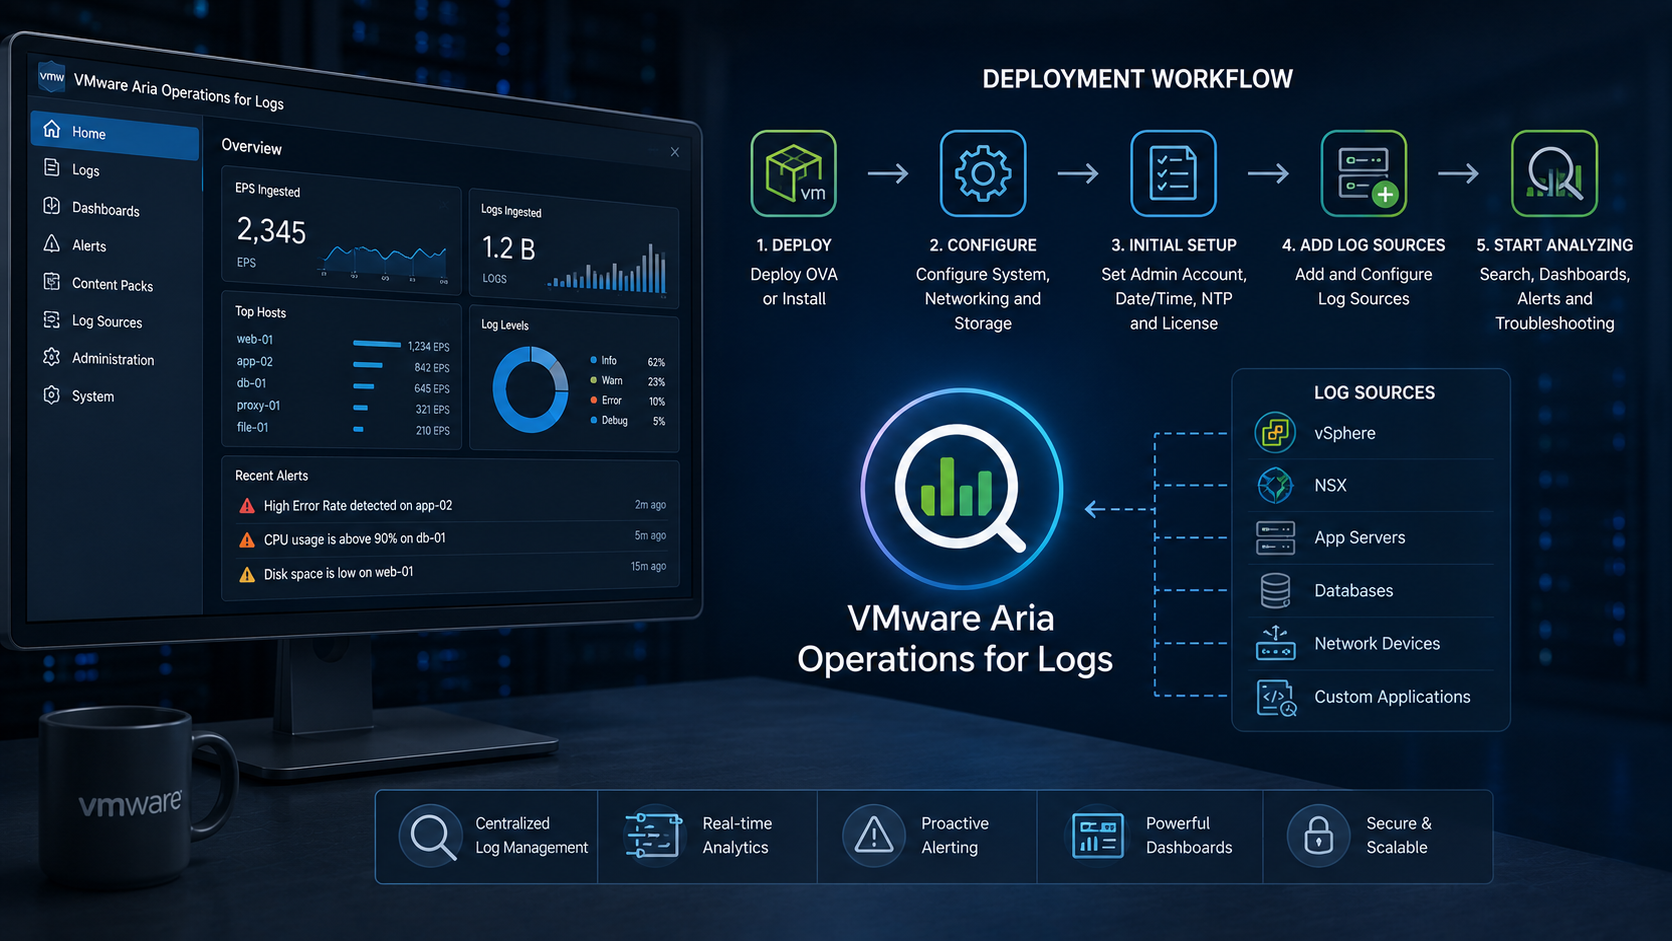This screenshot has width=1672, height=941.
Task: Click the yellow warning icon for web-01 alert
Action: click(247, 574)
